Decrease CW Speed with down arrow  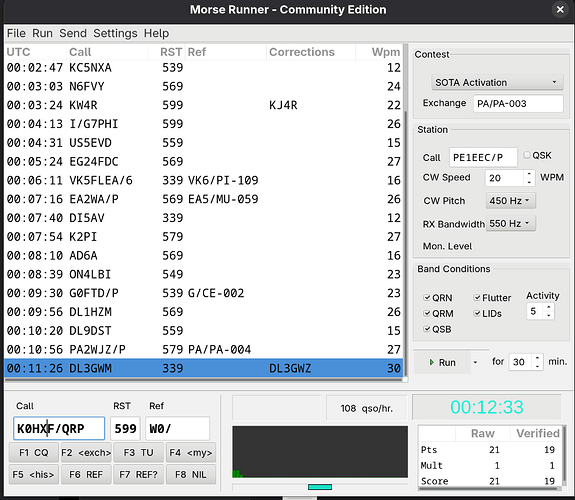(529, 182)
